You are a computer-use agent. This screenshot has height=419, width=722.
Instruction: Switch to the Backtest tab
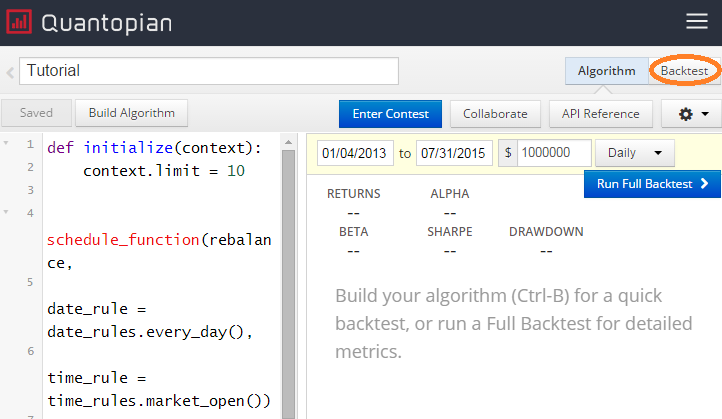[x=684, y=71]
